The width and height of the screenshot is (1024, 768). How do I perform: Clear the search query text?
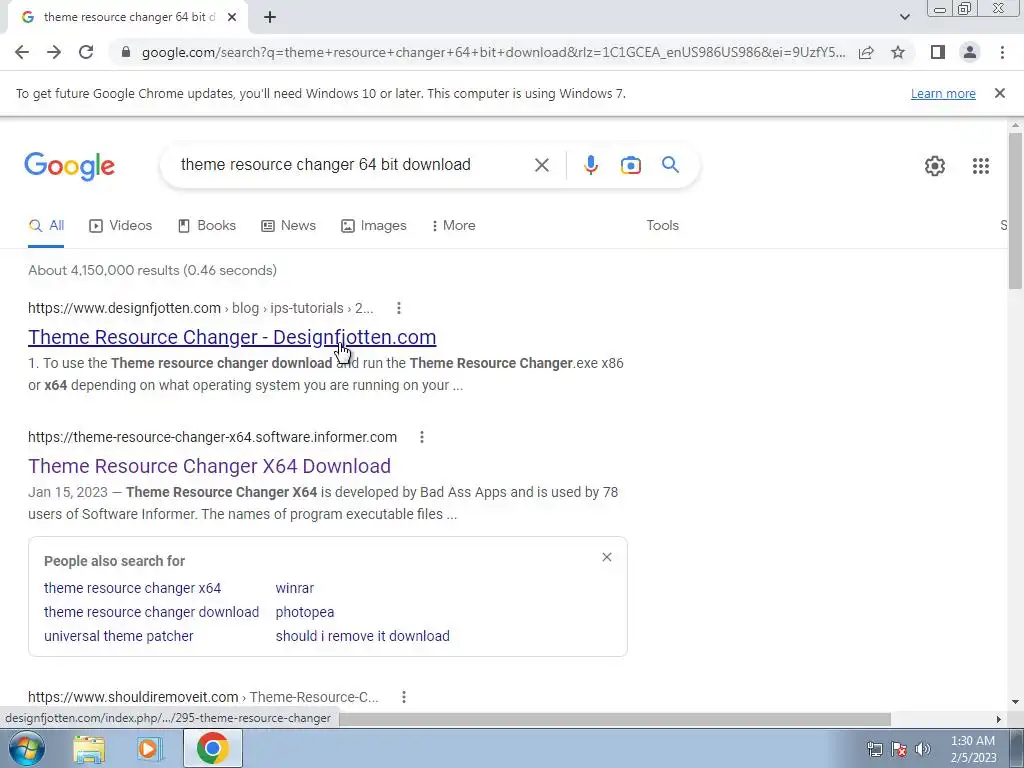point(541,165)
